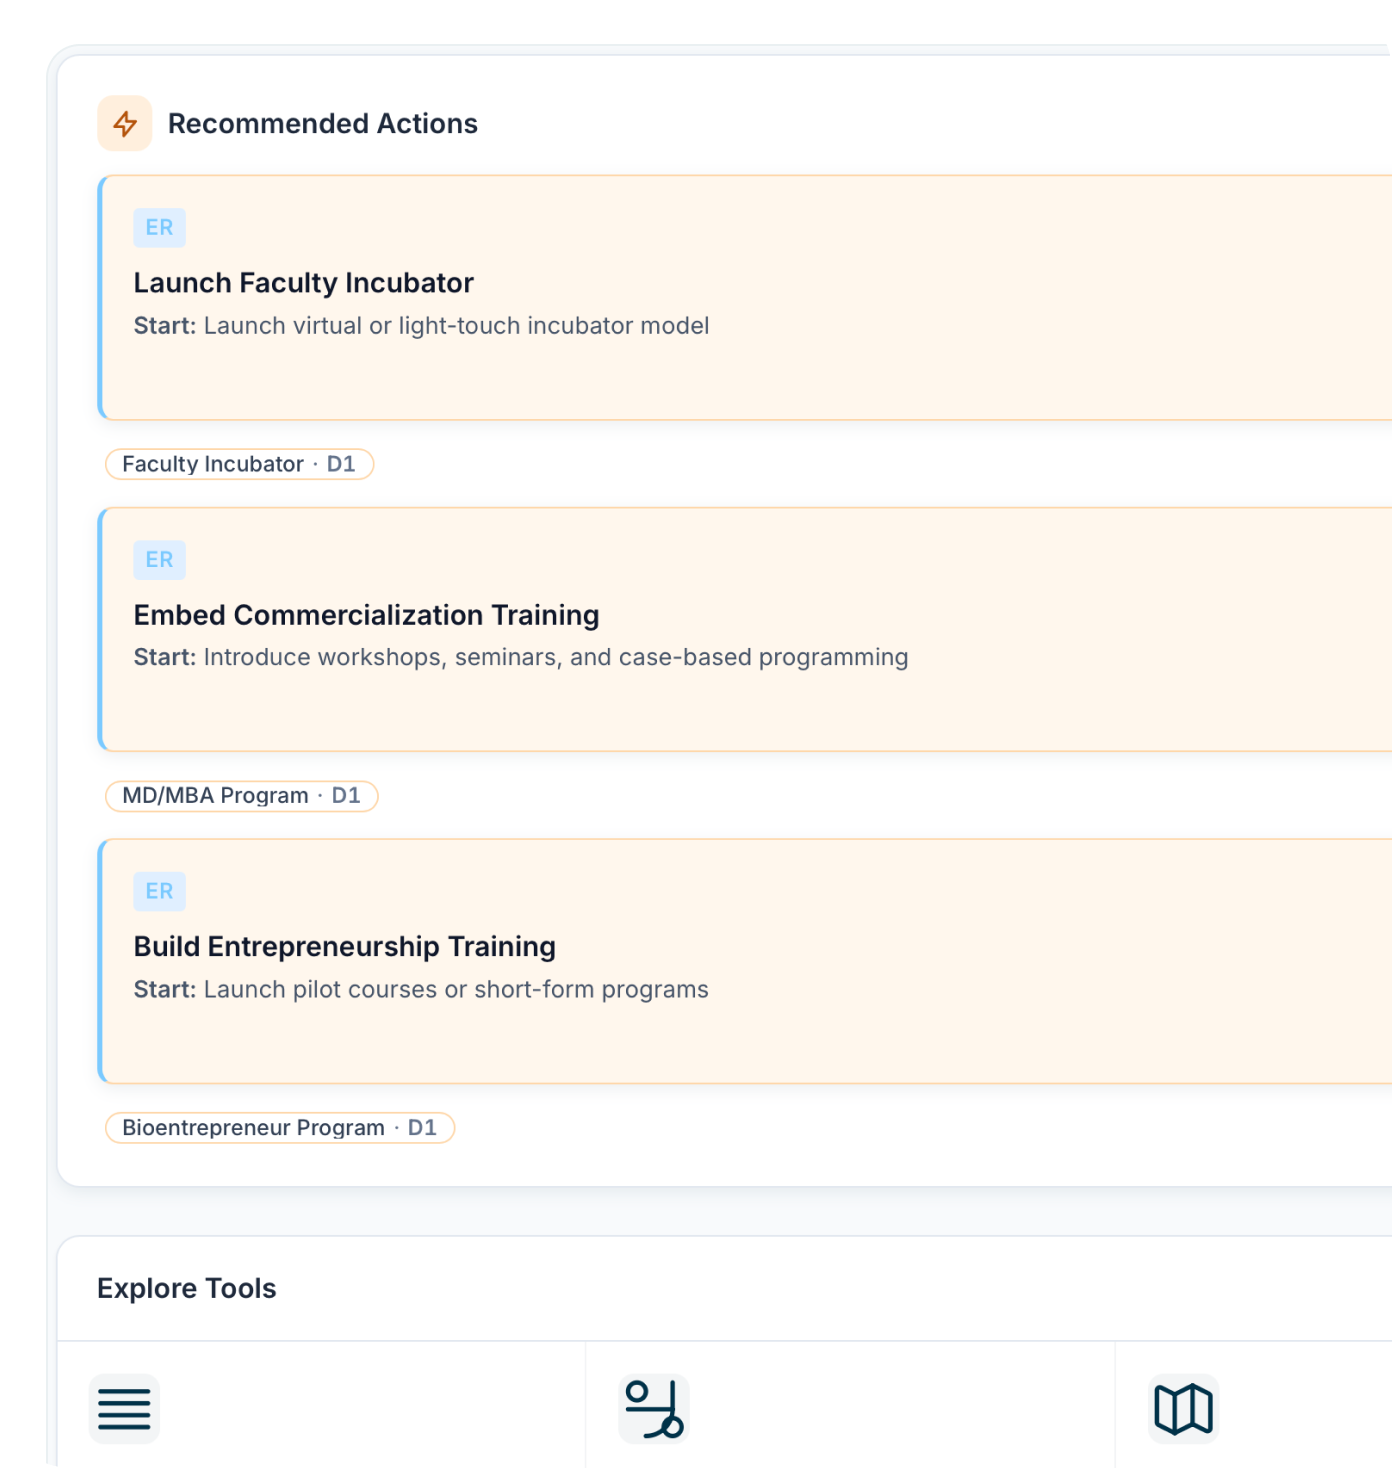Screen dimensions: 1392x1468
Task: Click "Launch pilot courses or short-form programs" text
Action: (456, 990)
